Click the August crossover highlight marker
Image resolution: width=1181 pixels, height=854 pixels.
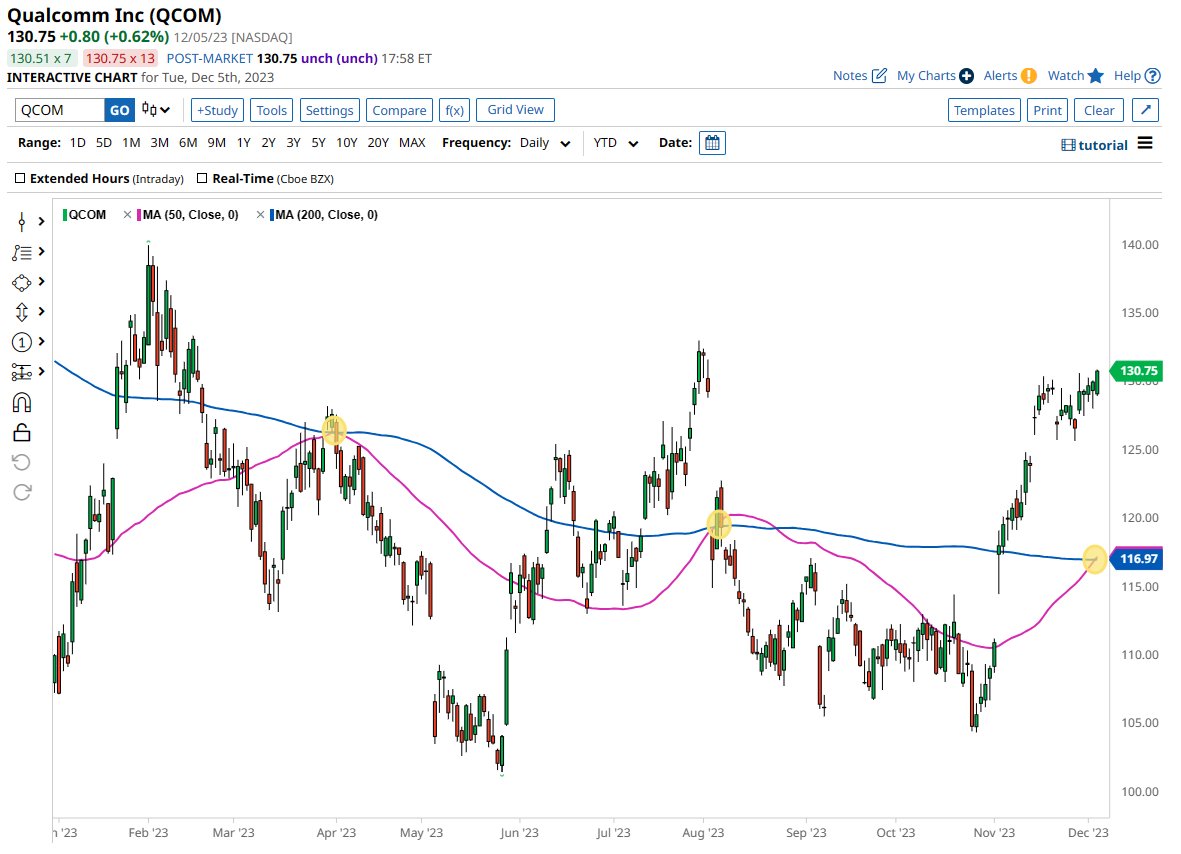(719, 523)
